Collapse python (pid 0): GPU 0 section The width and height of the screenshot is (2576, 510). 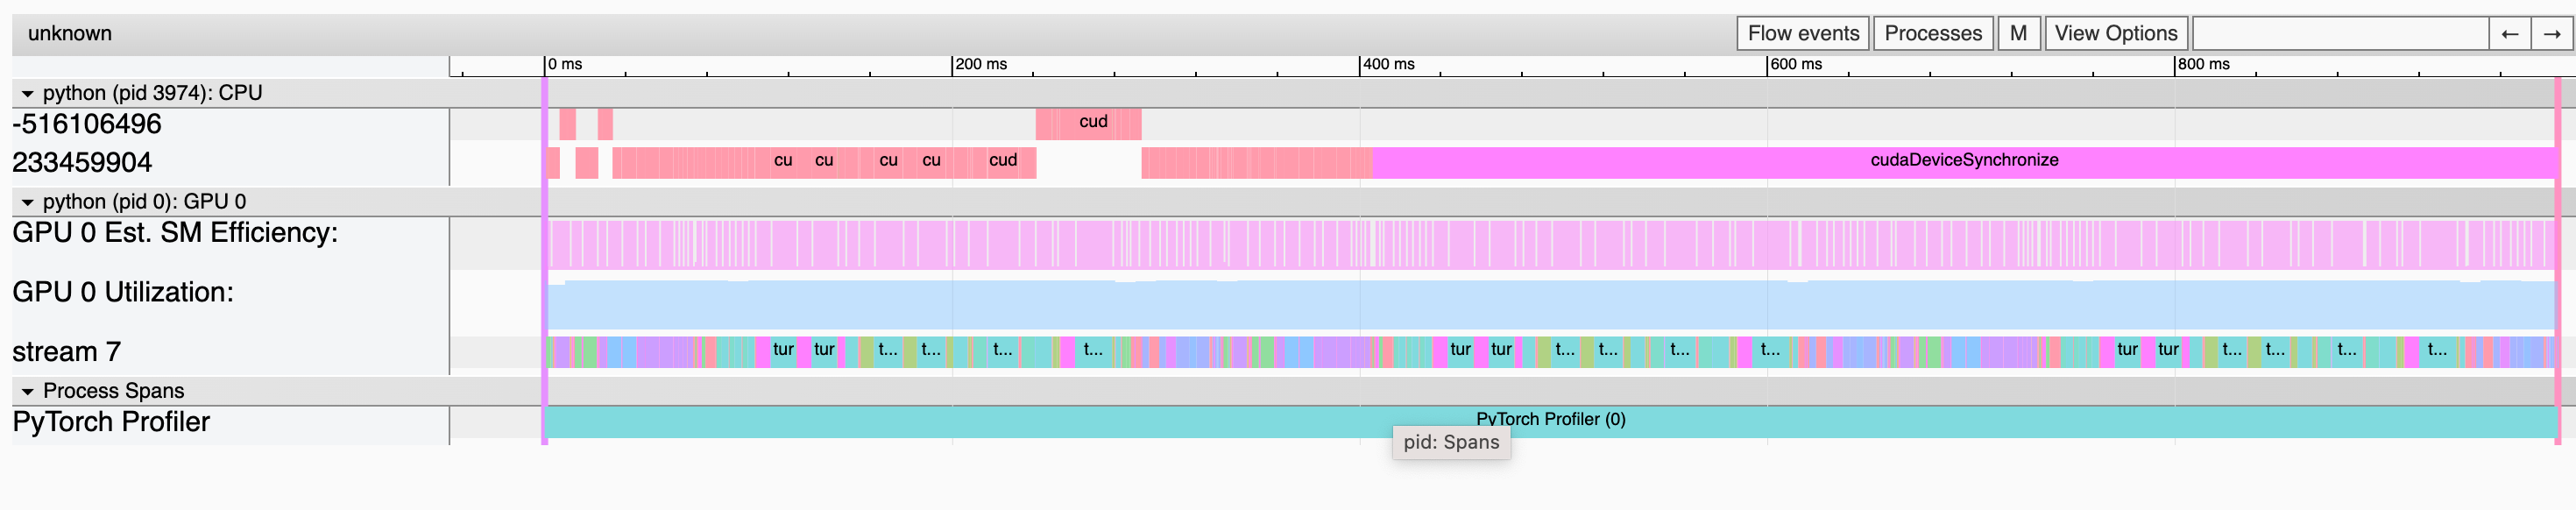(27, 202)
